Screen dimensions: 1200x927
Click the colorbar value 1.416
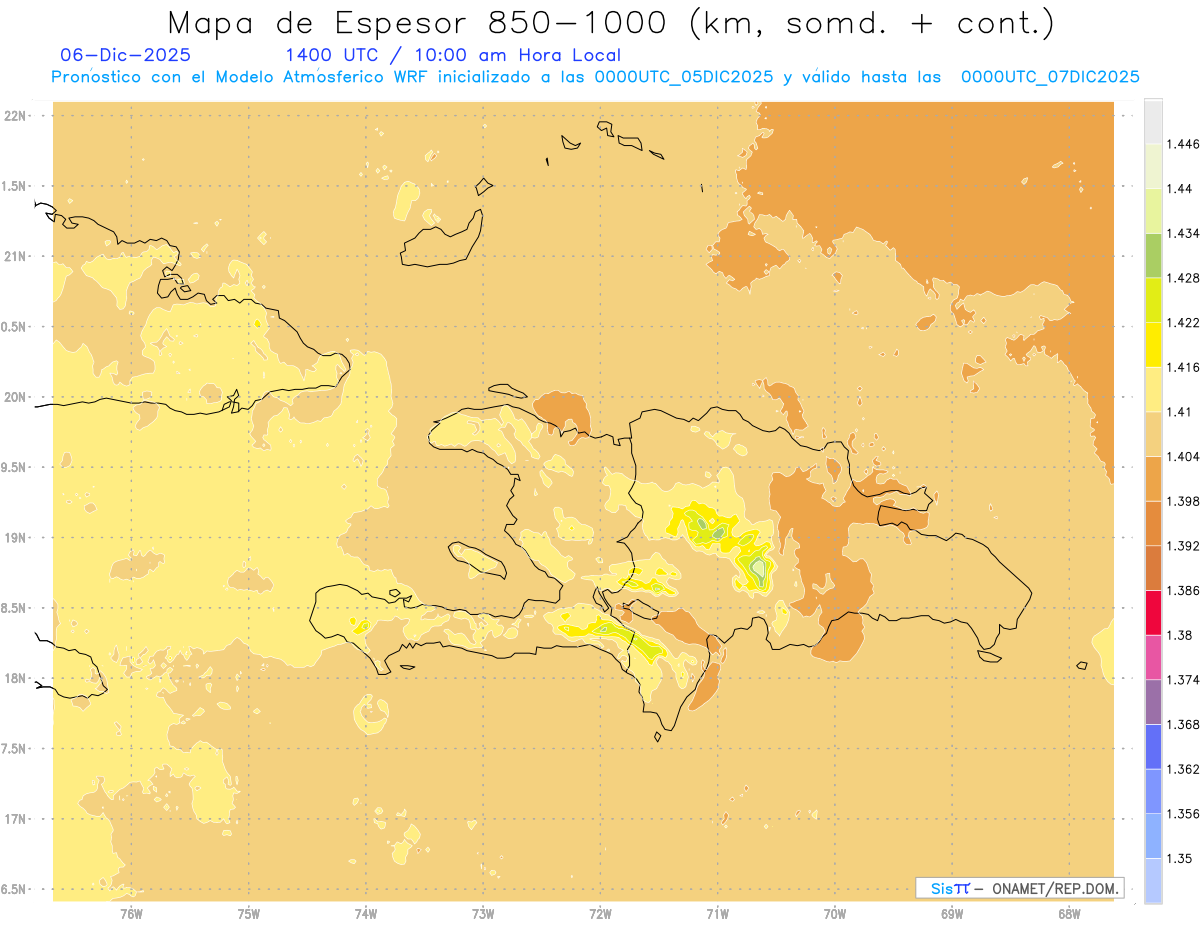pyautogui.click(x=1183, y=367)
